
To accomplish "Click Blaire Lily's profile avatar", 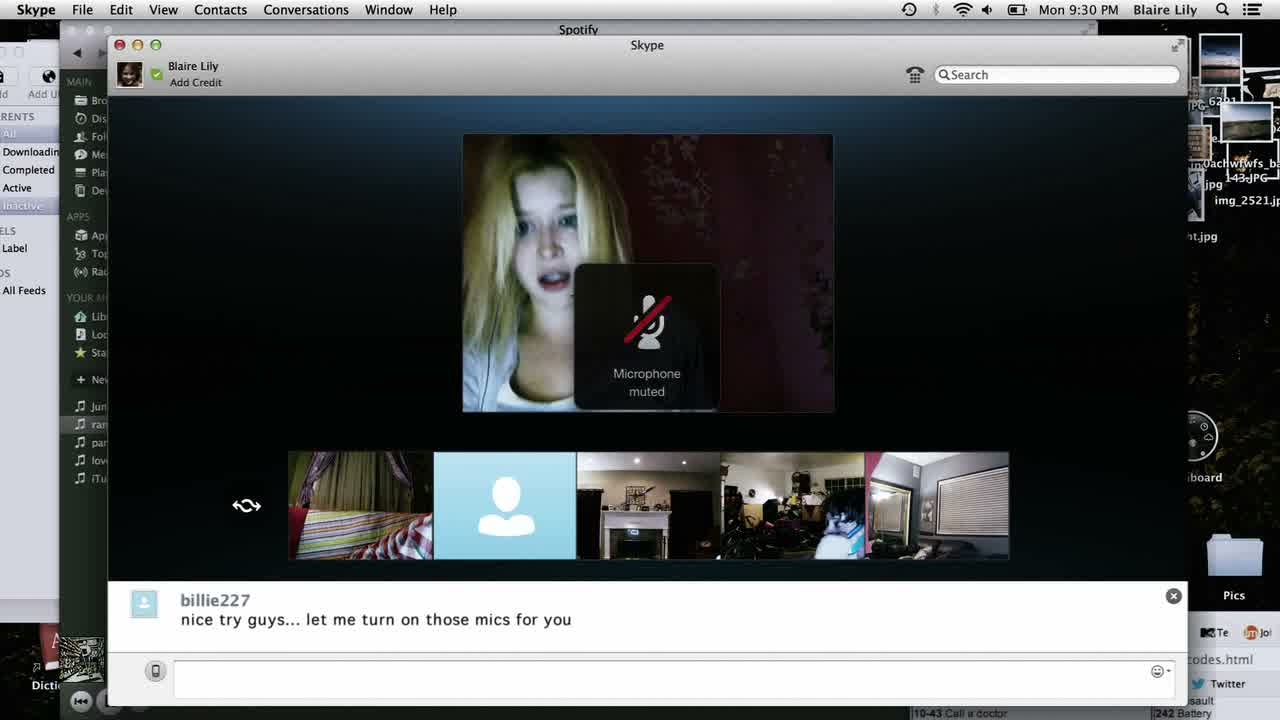I will tap(129, 74).
